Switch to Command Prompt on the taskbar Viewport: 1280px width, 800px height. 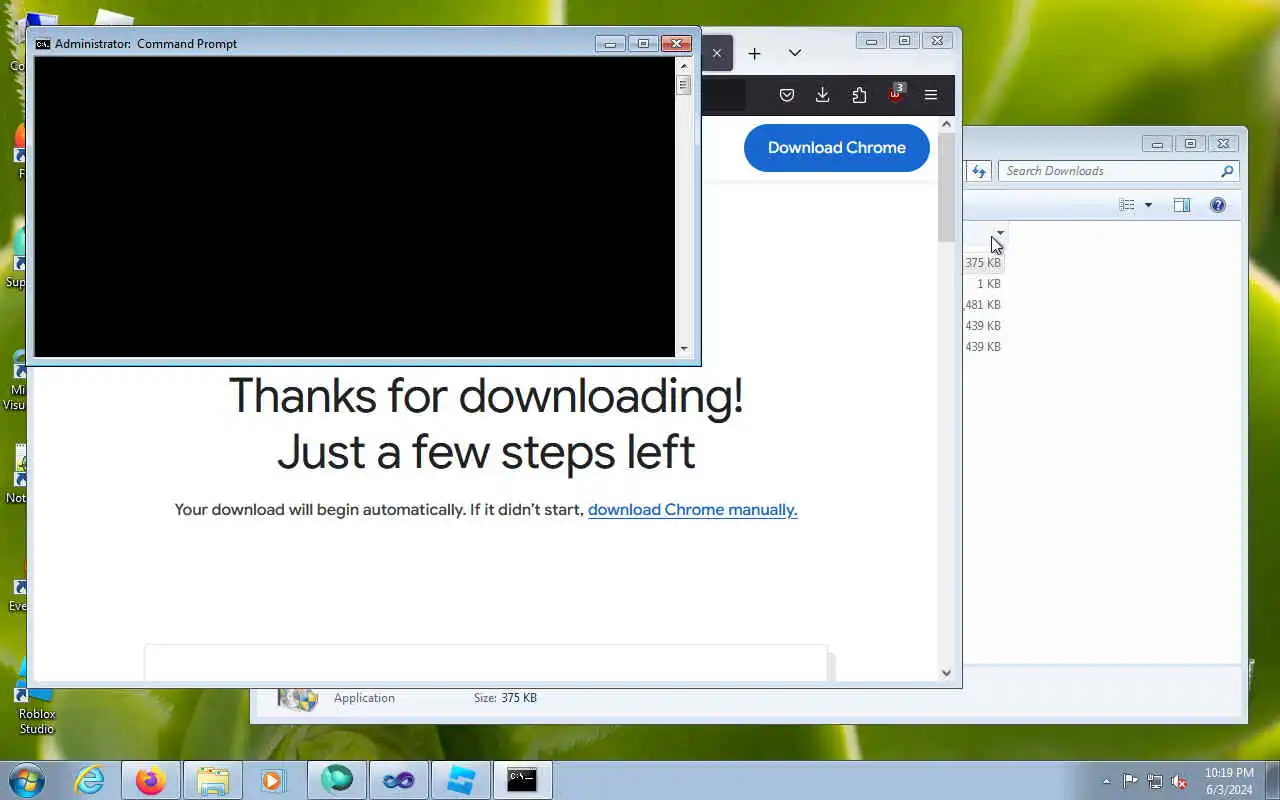pos(523,780)
